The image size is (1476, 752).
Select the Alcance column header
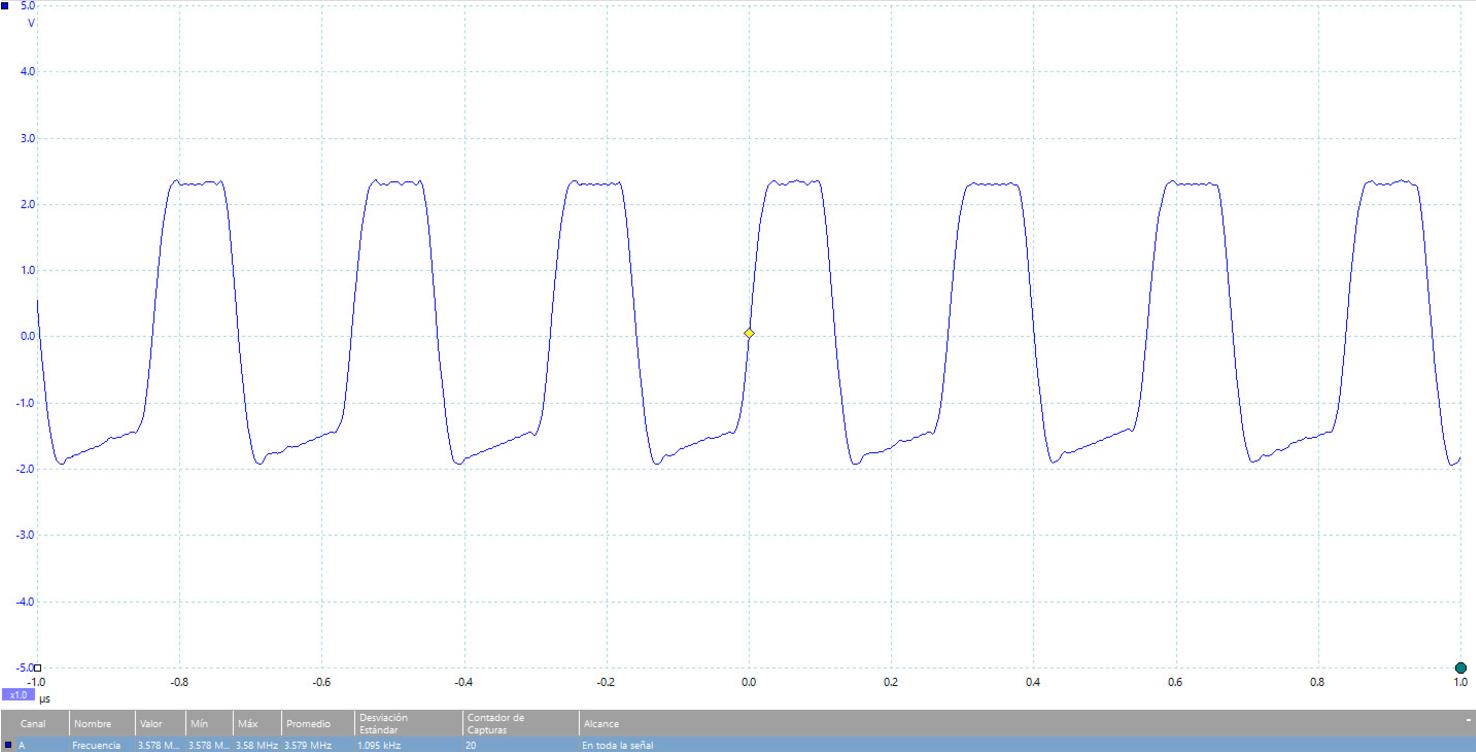(601, 723)
